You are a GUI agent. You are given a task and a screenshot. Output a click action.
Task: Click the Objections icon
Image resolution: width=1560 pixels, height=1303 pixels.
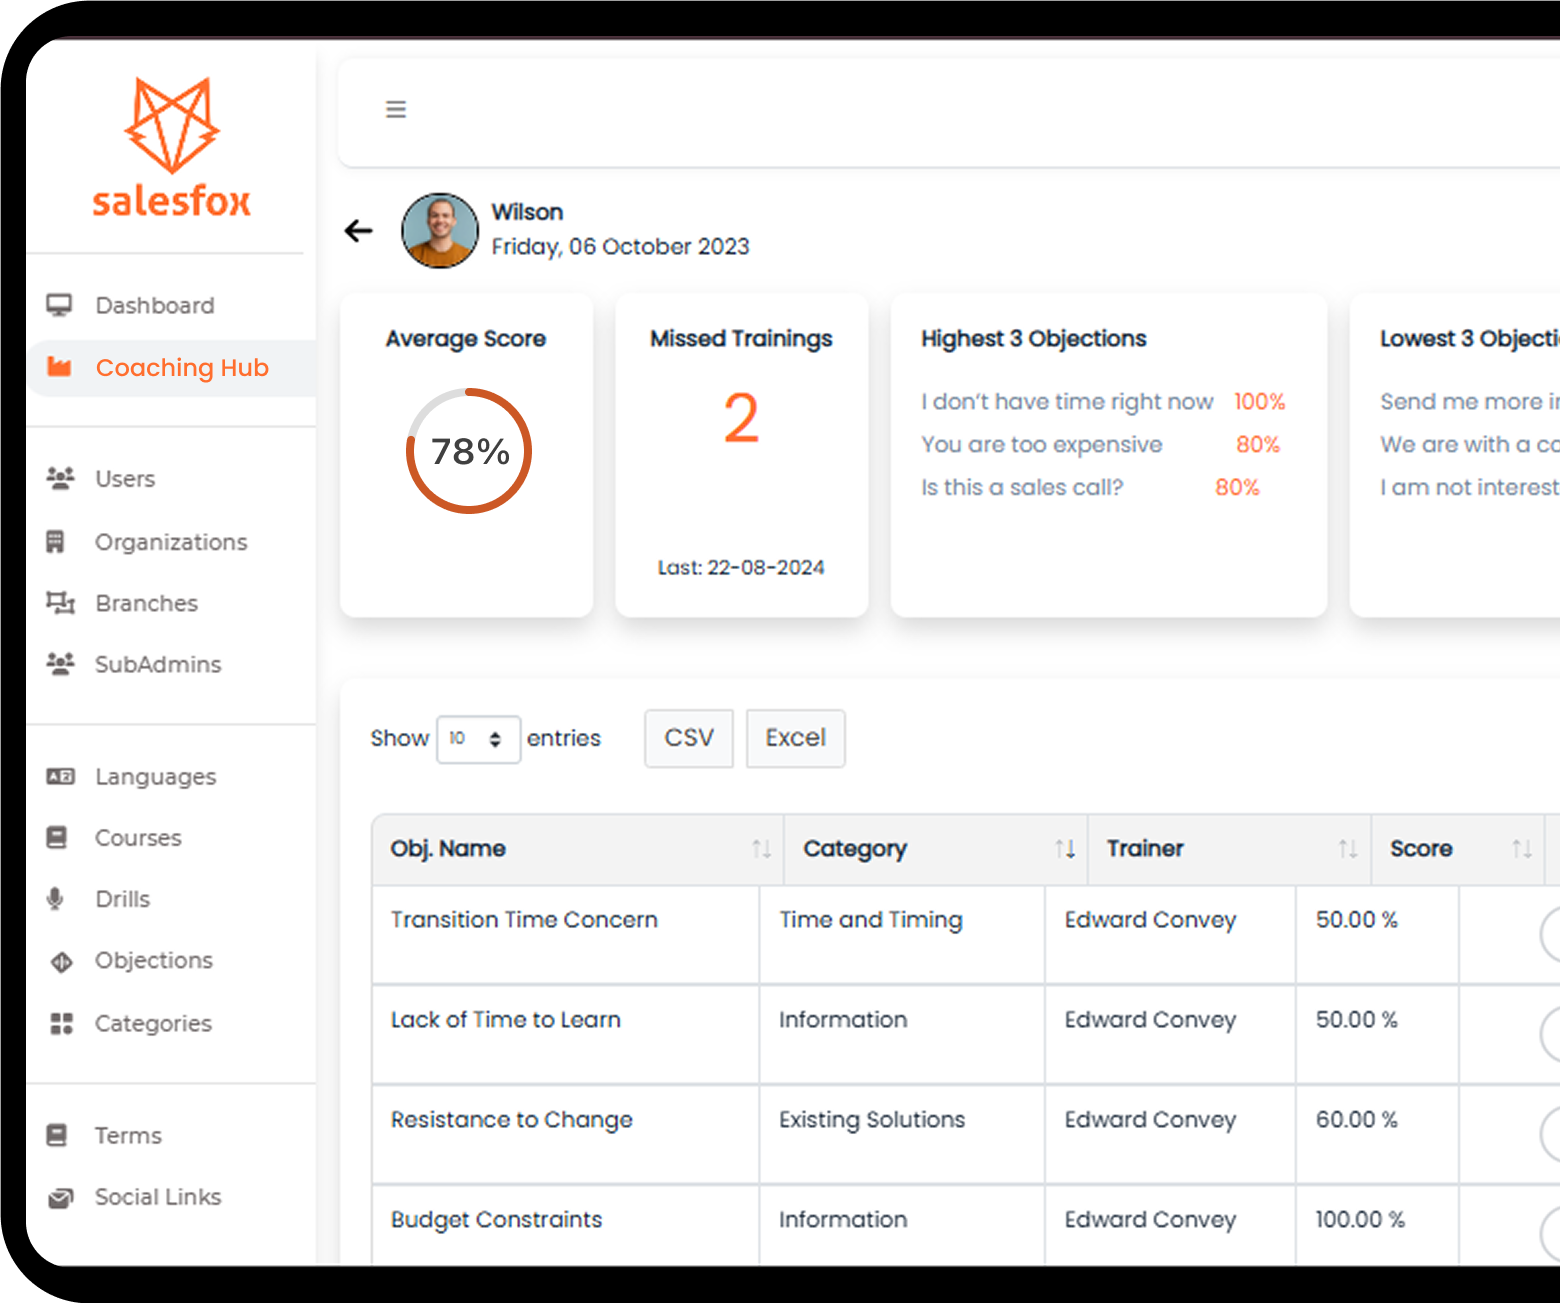tap(61, 961)
